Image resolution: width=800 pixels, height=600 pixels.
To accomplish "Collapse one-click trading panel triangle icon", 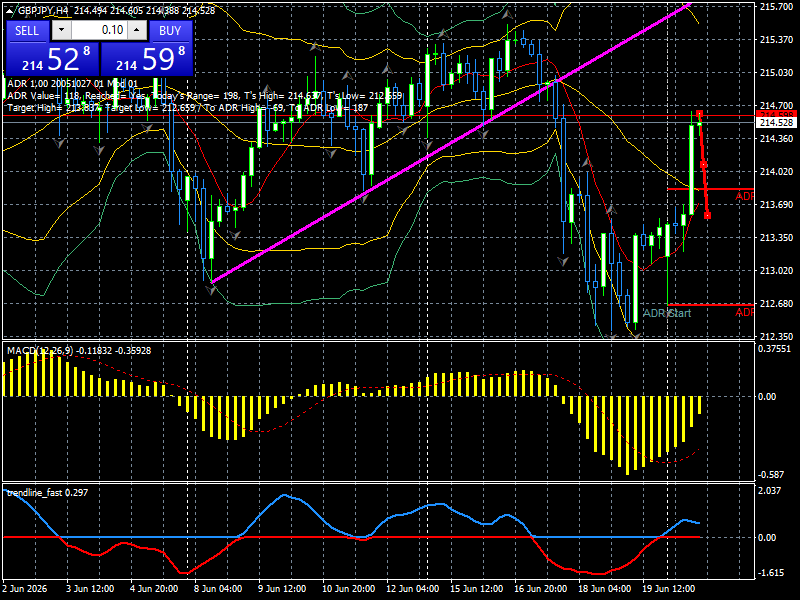I will click(10, 10).
